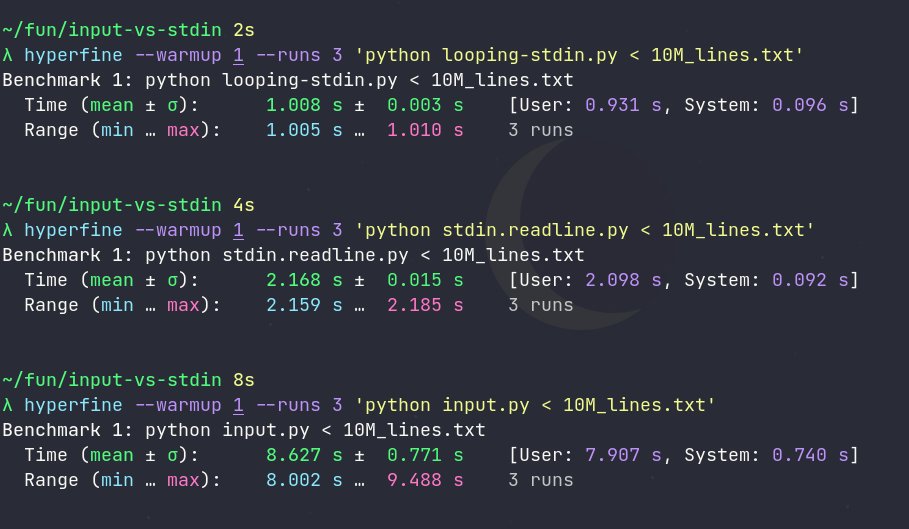
Task: Click the System time 0.092 s
Action: coord(810,280)
